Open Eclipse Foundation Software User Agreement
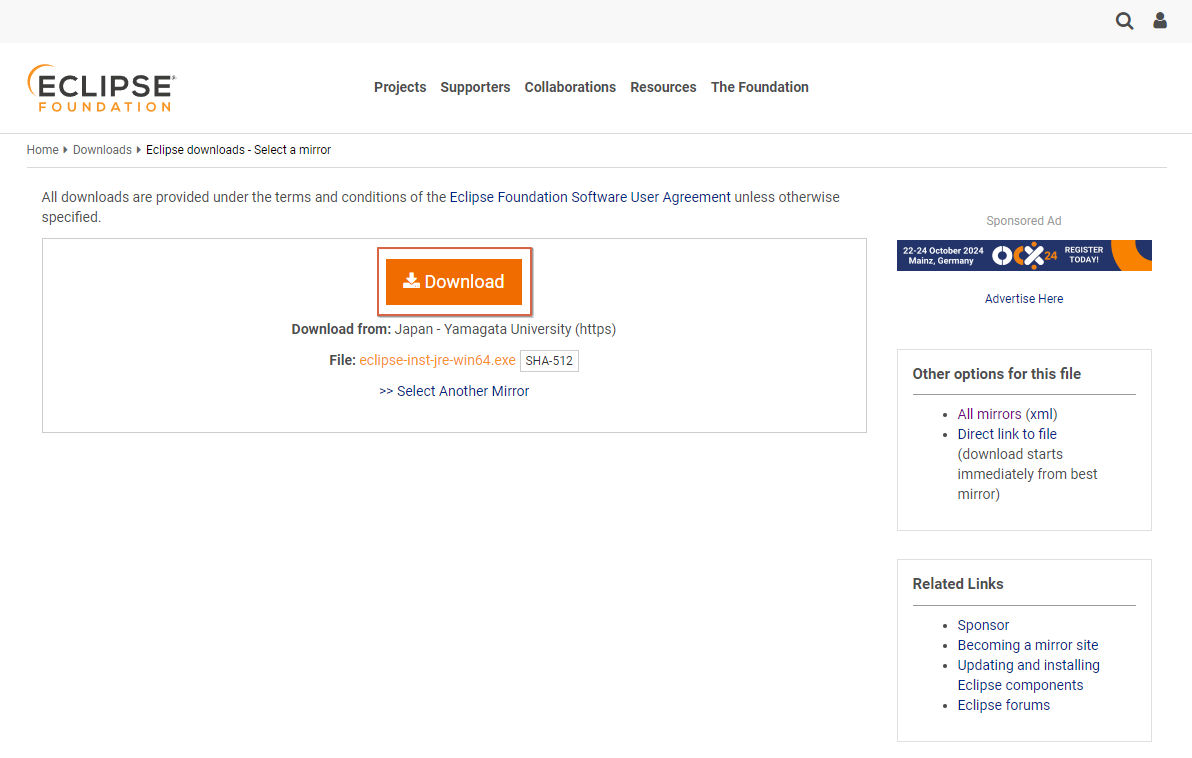This screenshot has width=1192, height=758. pyautogui.click(x=590, y=197)
